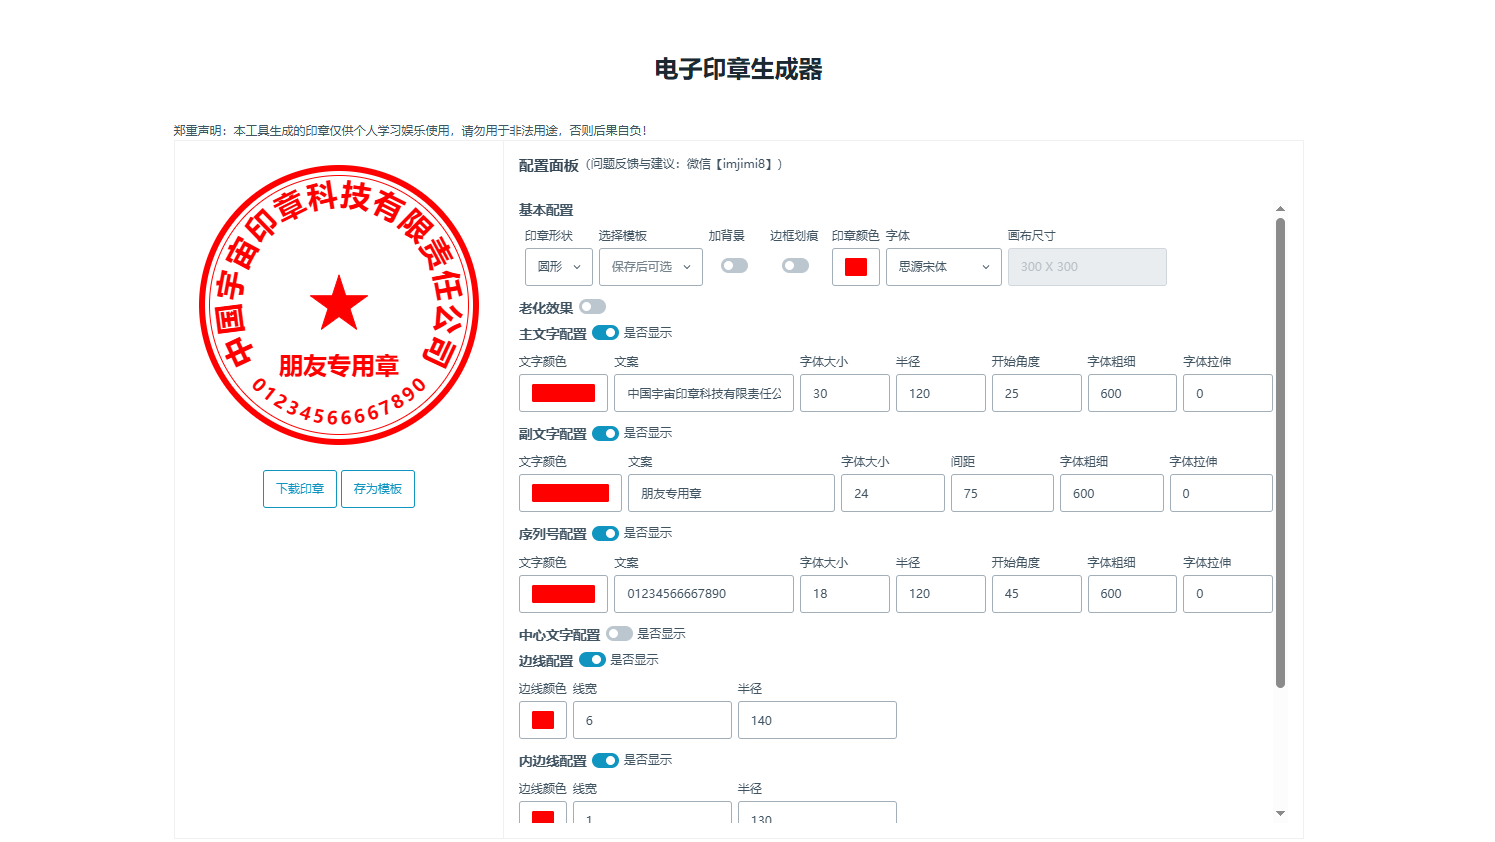The height and width of the screenshot is (842, 1495).
Task: Toggle 是否显示 for 边线配置
Action: pos(593,660)
